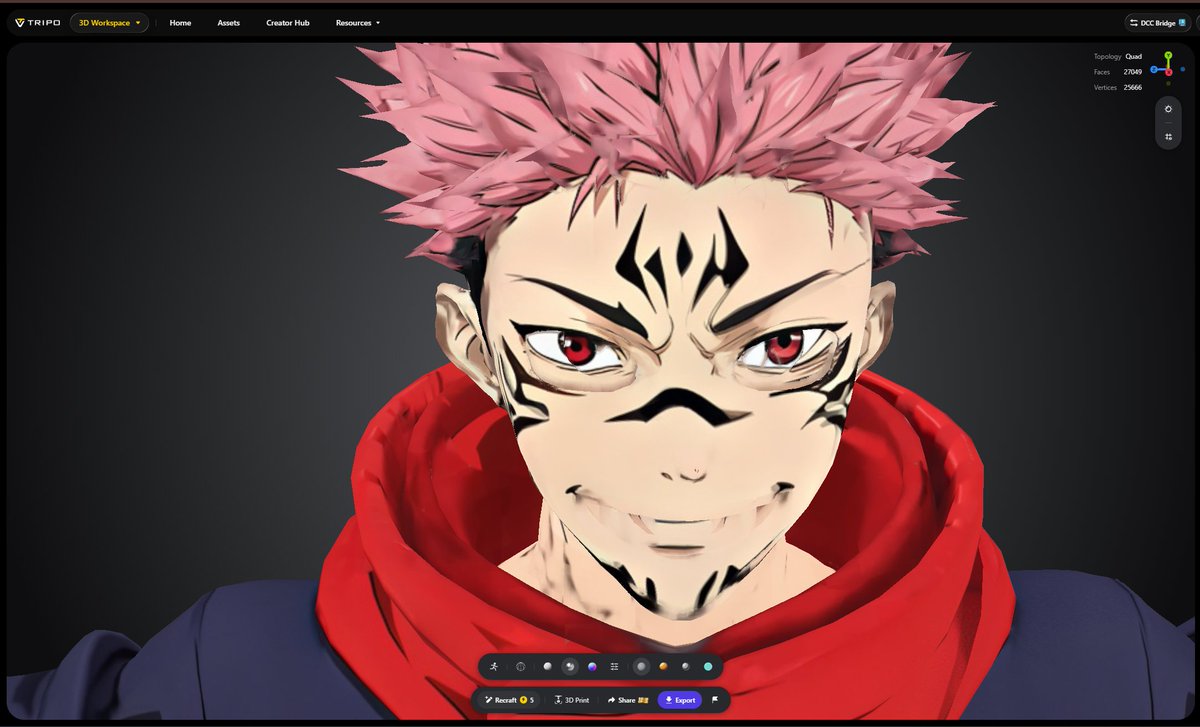This screenshot has height=727, width=1200.
Task: Click the running figure animation icon
Action: [493, 666]
